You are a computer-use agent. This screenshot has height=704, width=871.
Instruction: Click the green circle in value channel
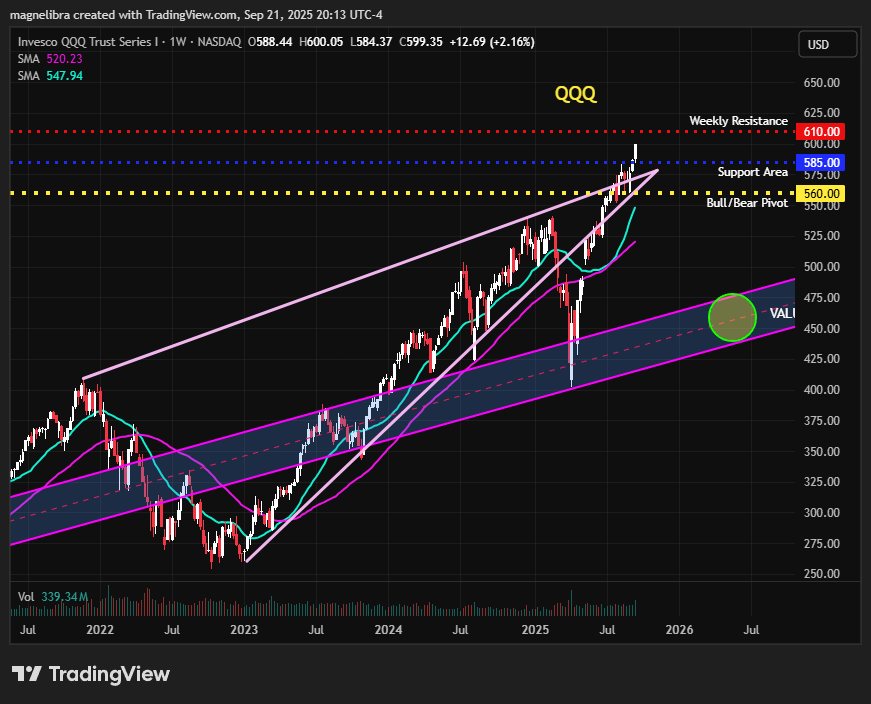pos(732,317)
